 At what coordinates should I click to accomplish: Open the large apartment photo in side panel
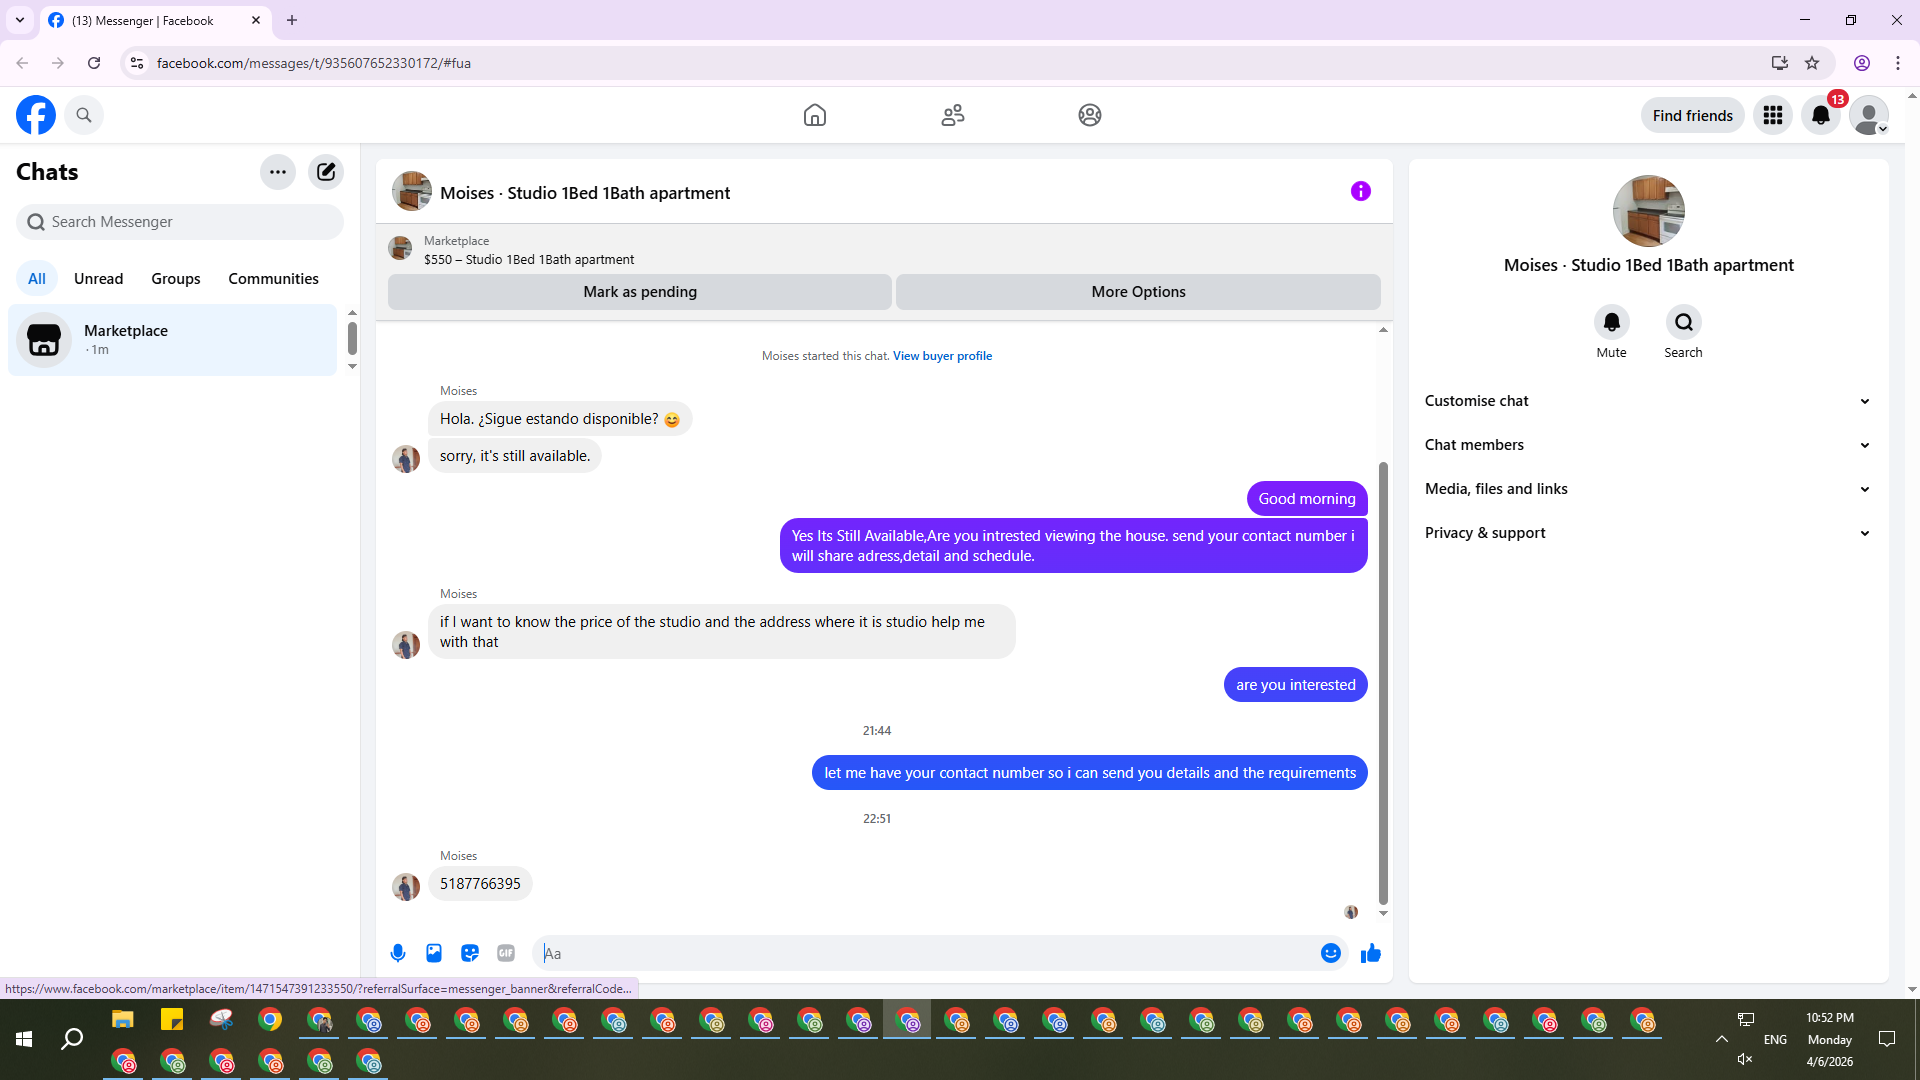pos(1648,211)
